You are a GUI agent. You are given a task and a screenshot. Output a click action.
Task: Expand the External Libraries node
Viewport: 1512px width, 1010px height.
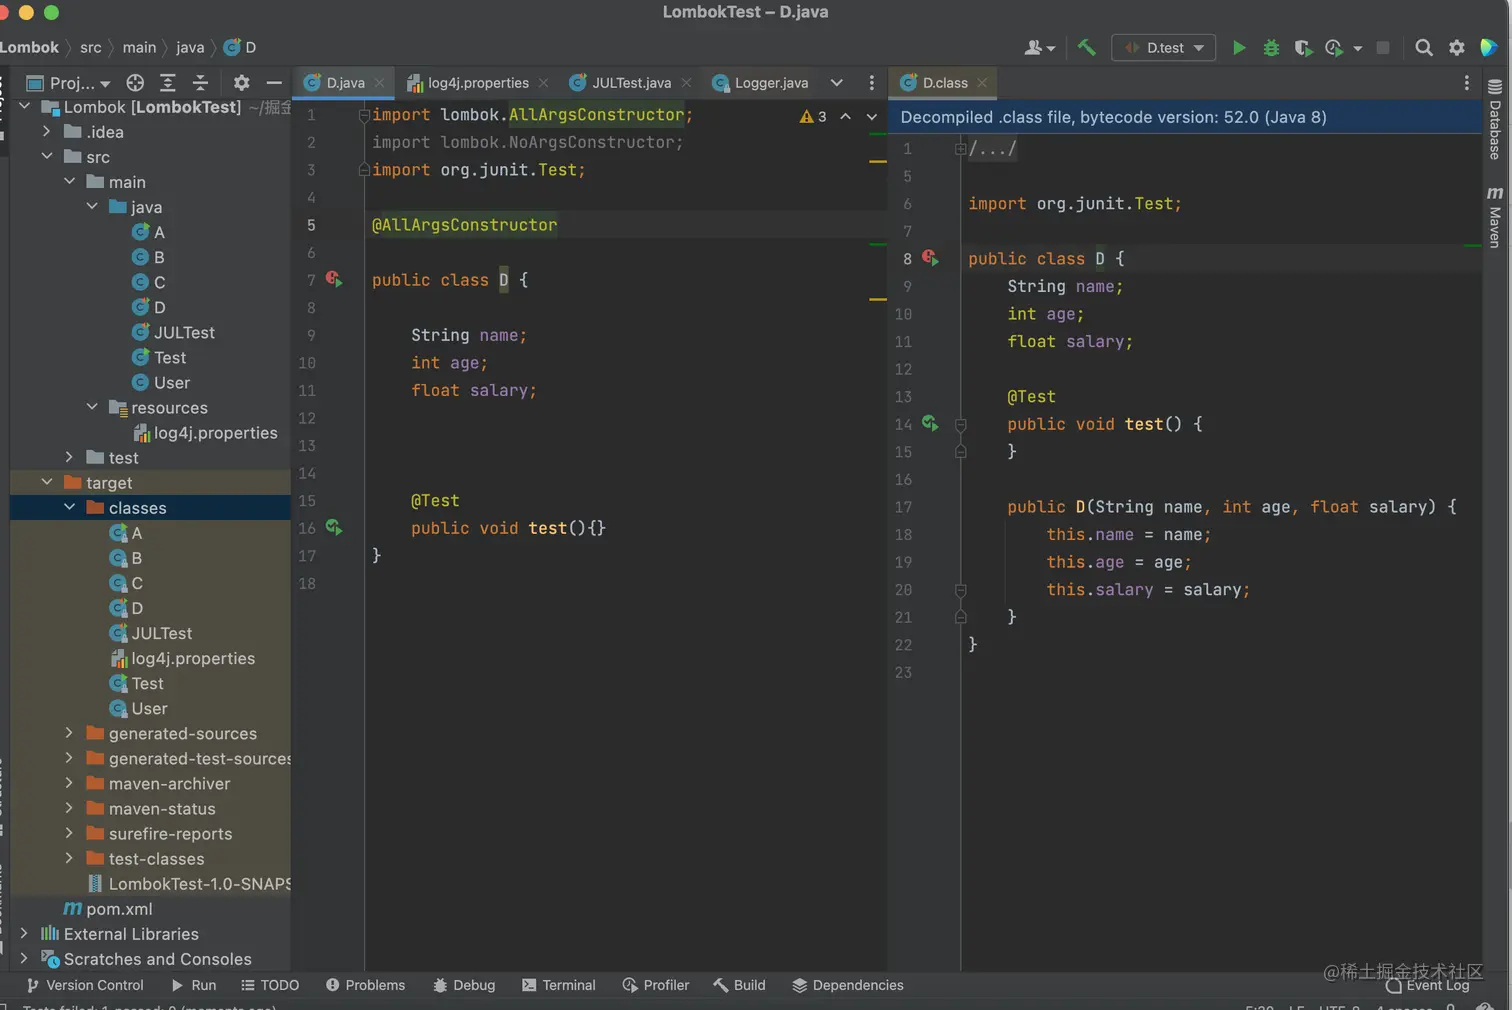click(24, 933)
